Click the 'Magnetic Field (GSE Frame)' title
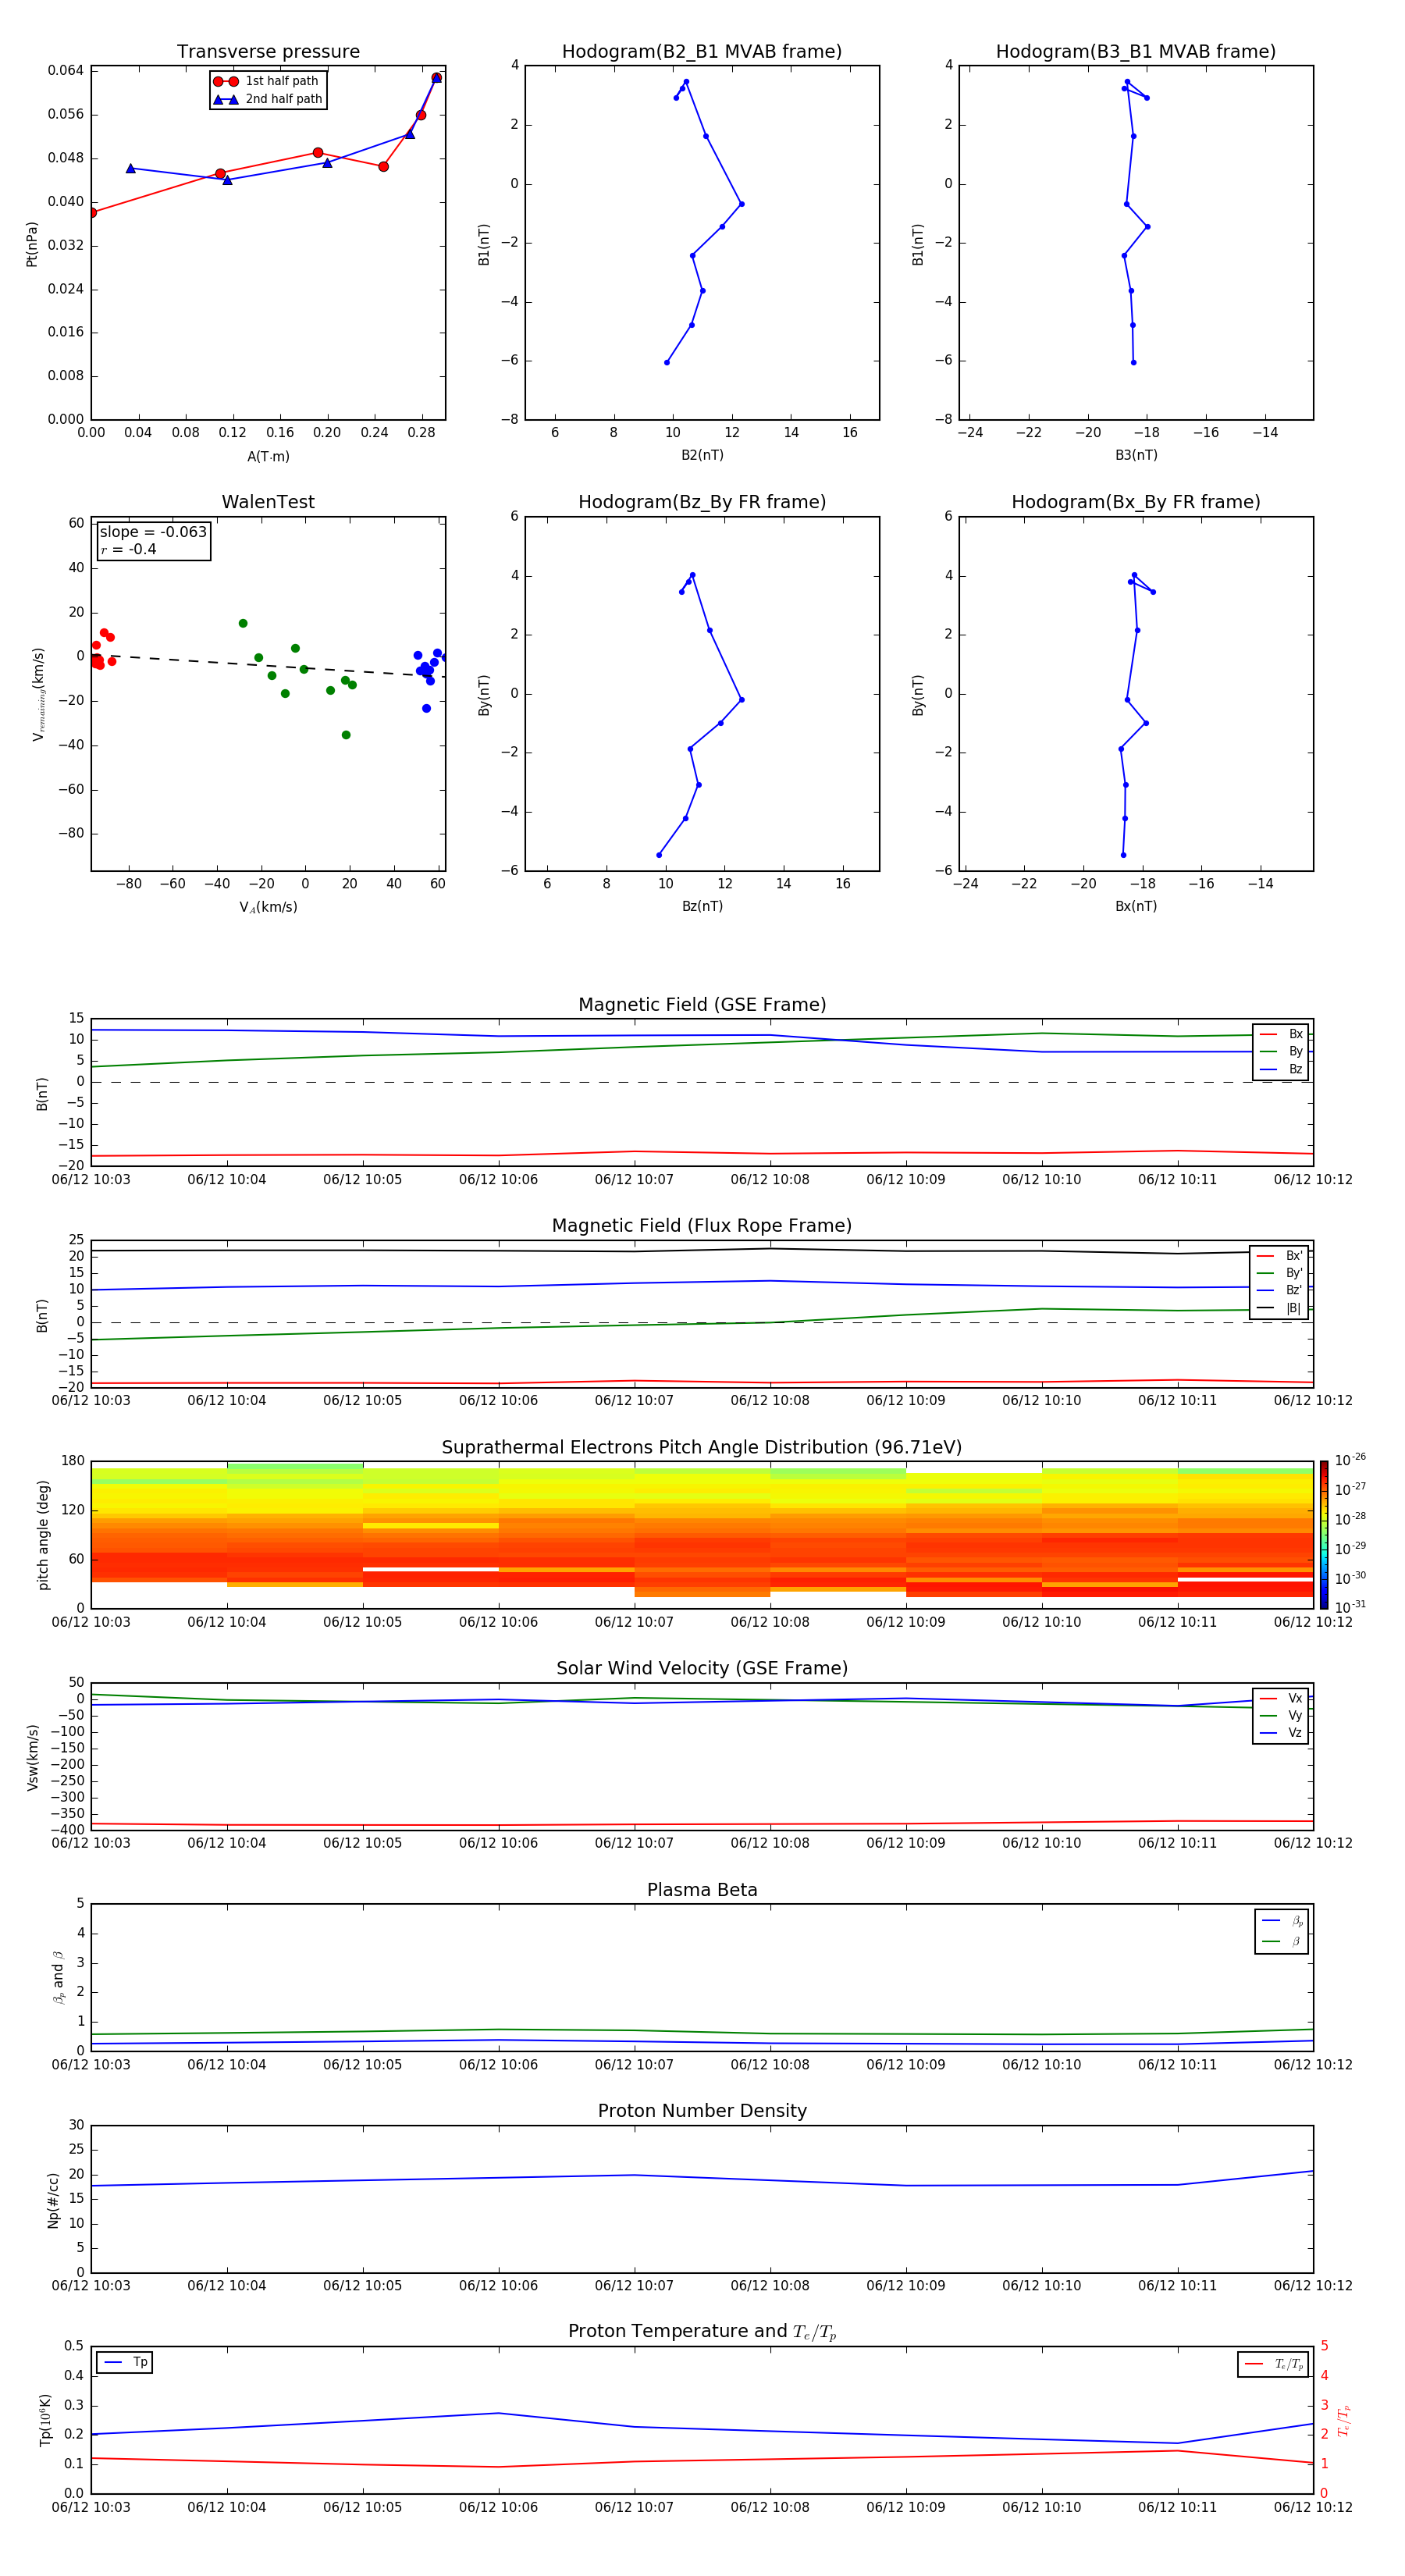 coord(702,1005)
